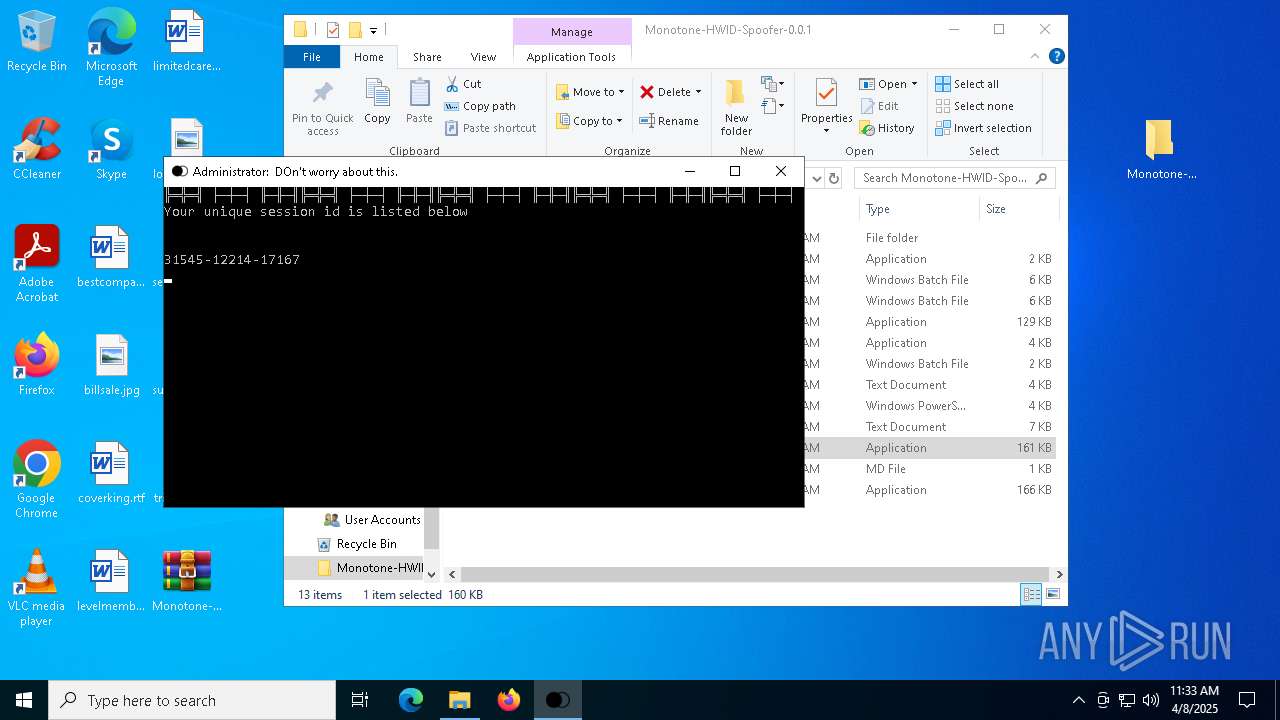
Task: Open the File menu tab
Action: (x=312, y=57)
